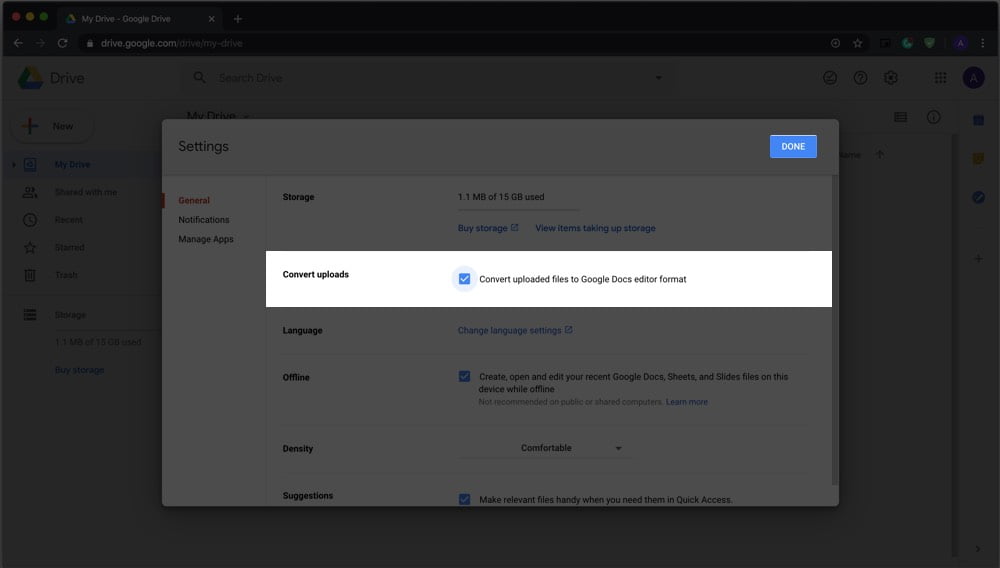1000x568 pixels.
Task: Click the address bar URL
Action: pyautogui.click(x=172, y=43)
